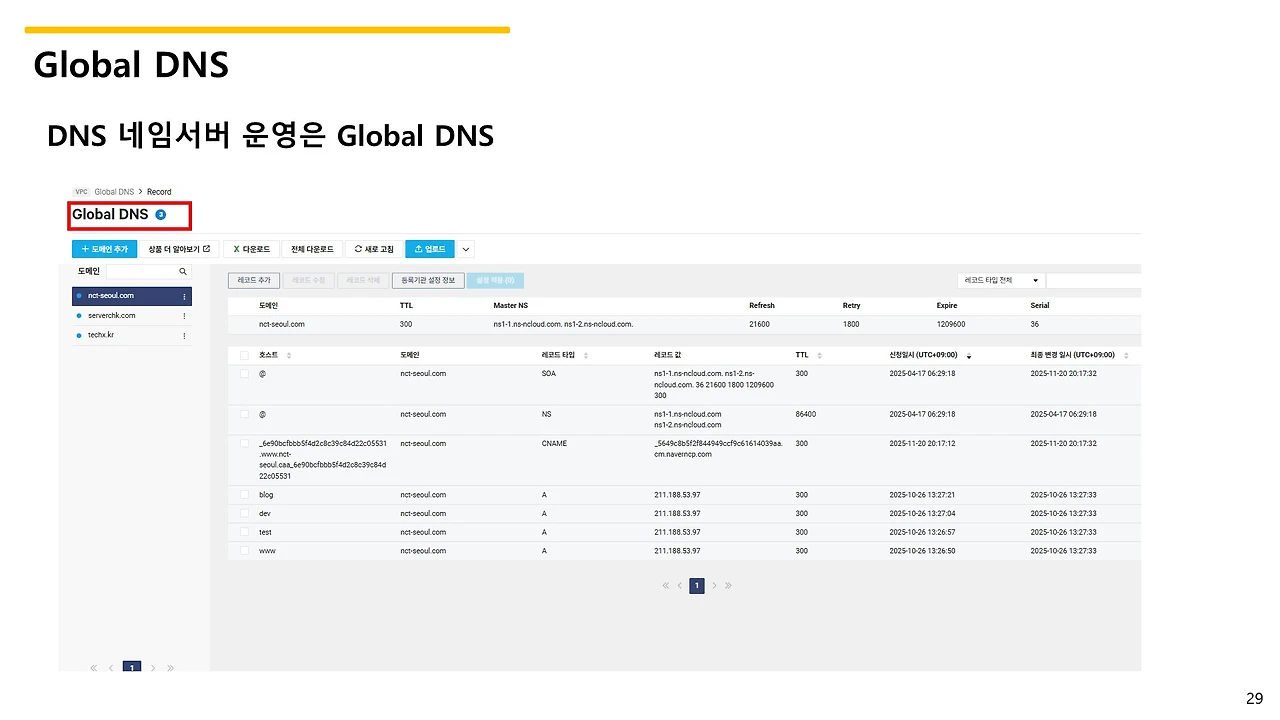Screen dimensions: 1280x720
Task: Check the NS record row checkbox
Action: coord(244,414)
